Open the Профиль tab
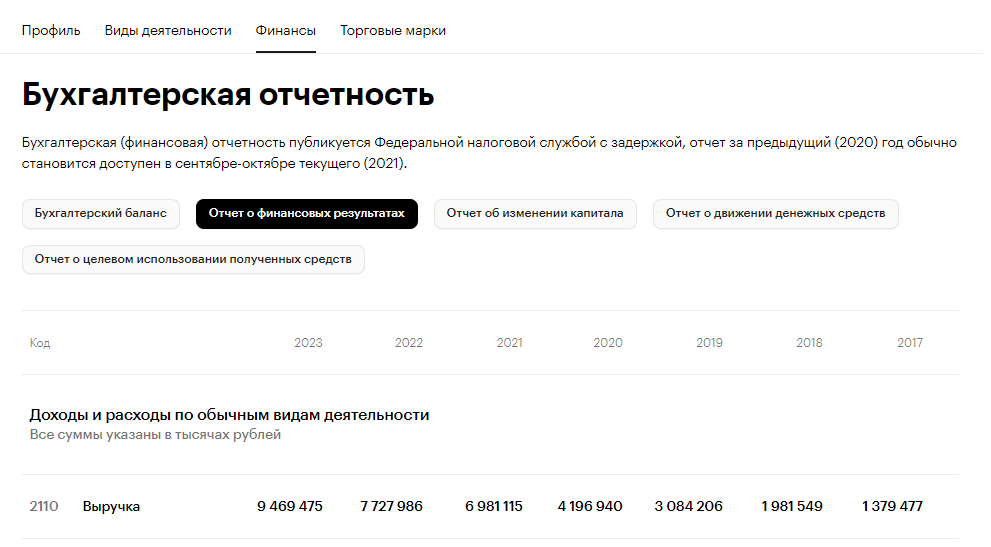Screen dimensions: 991x547 tap(51, 31)
